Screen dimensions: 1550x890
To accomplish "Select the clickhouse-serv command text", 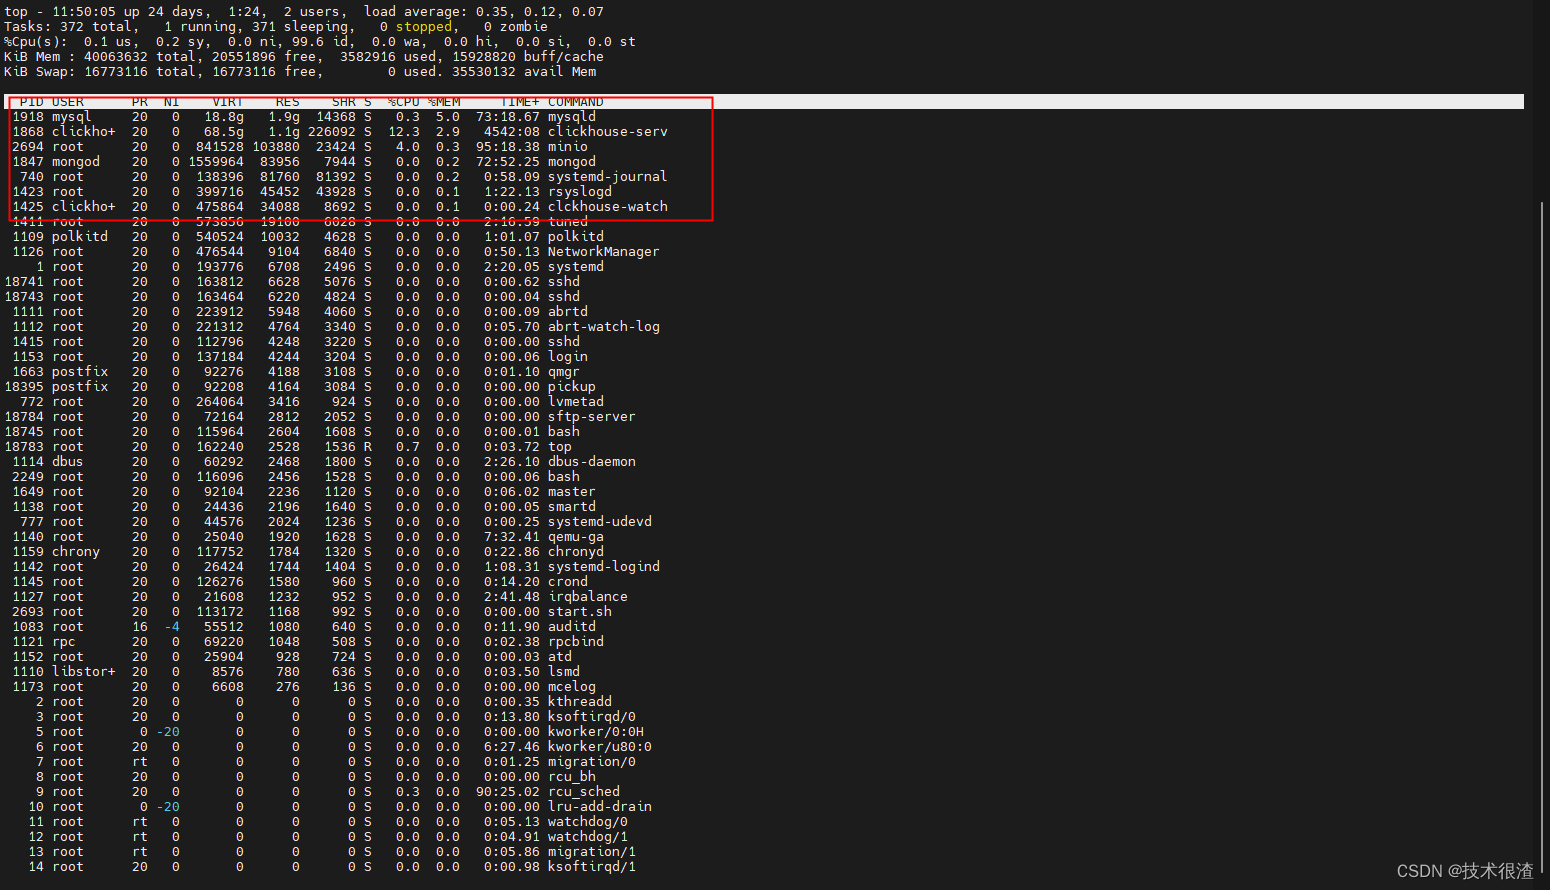I will coord(608,132).
